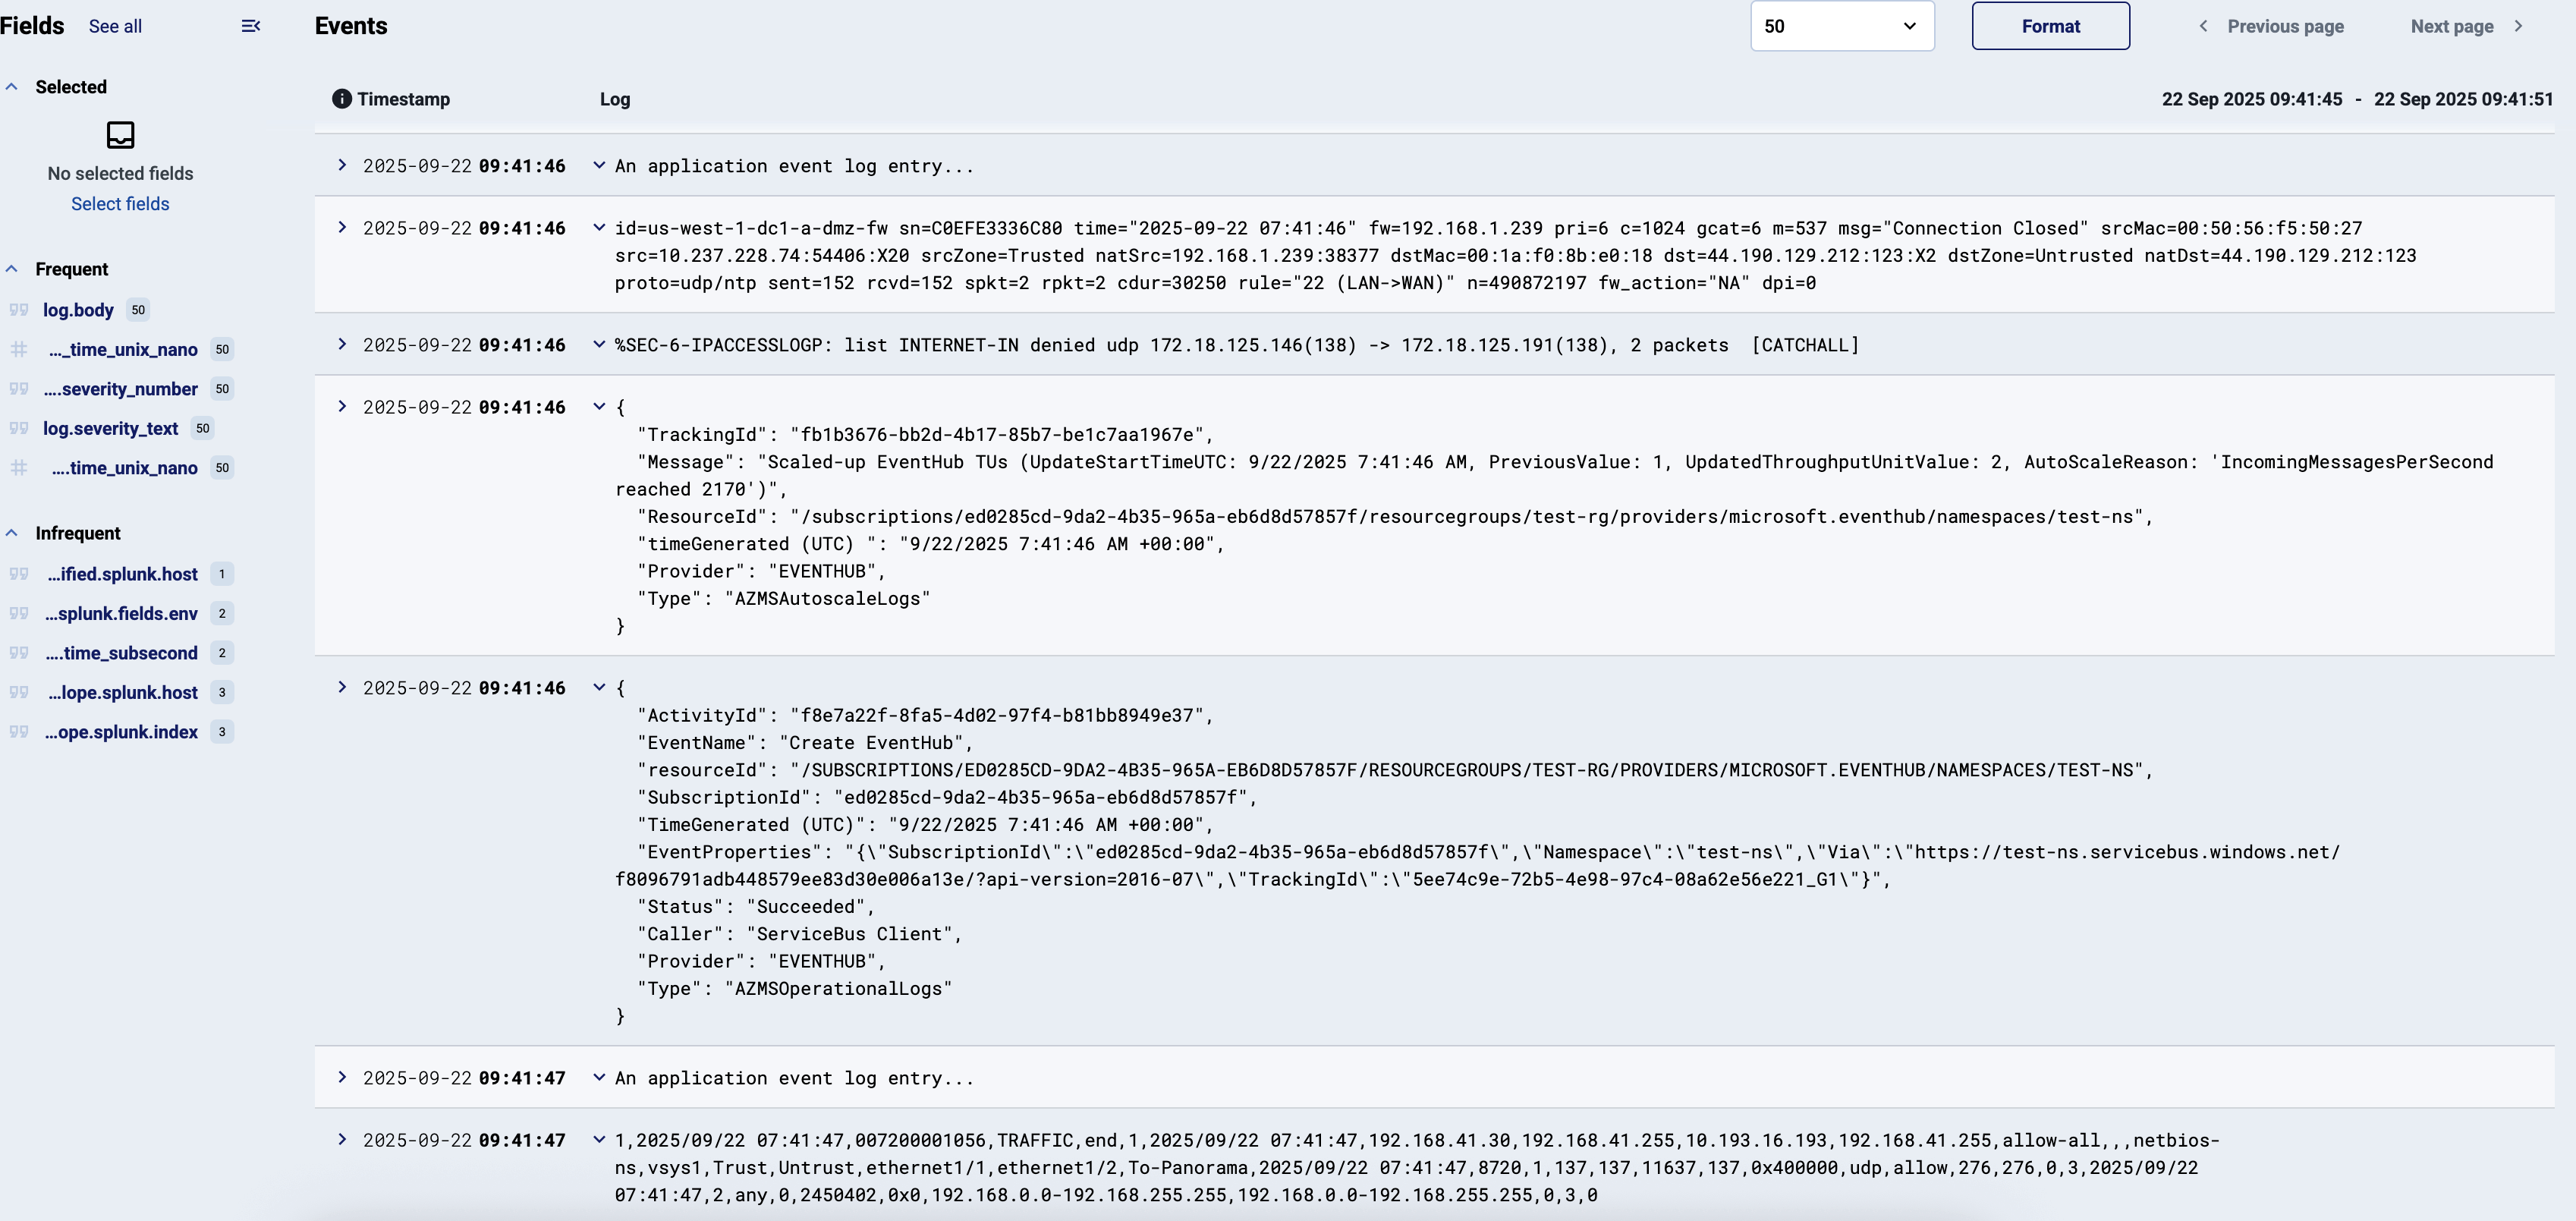2576x1221 pixels.
Task: Click the Select fields link
Action: pyautogui.click(x=120, y=203)
